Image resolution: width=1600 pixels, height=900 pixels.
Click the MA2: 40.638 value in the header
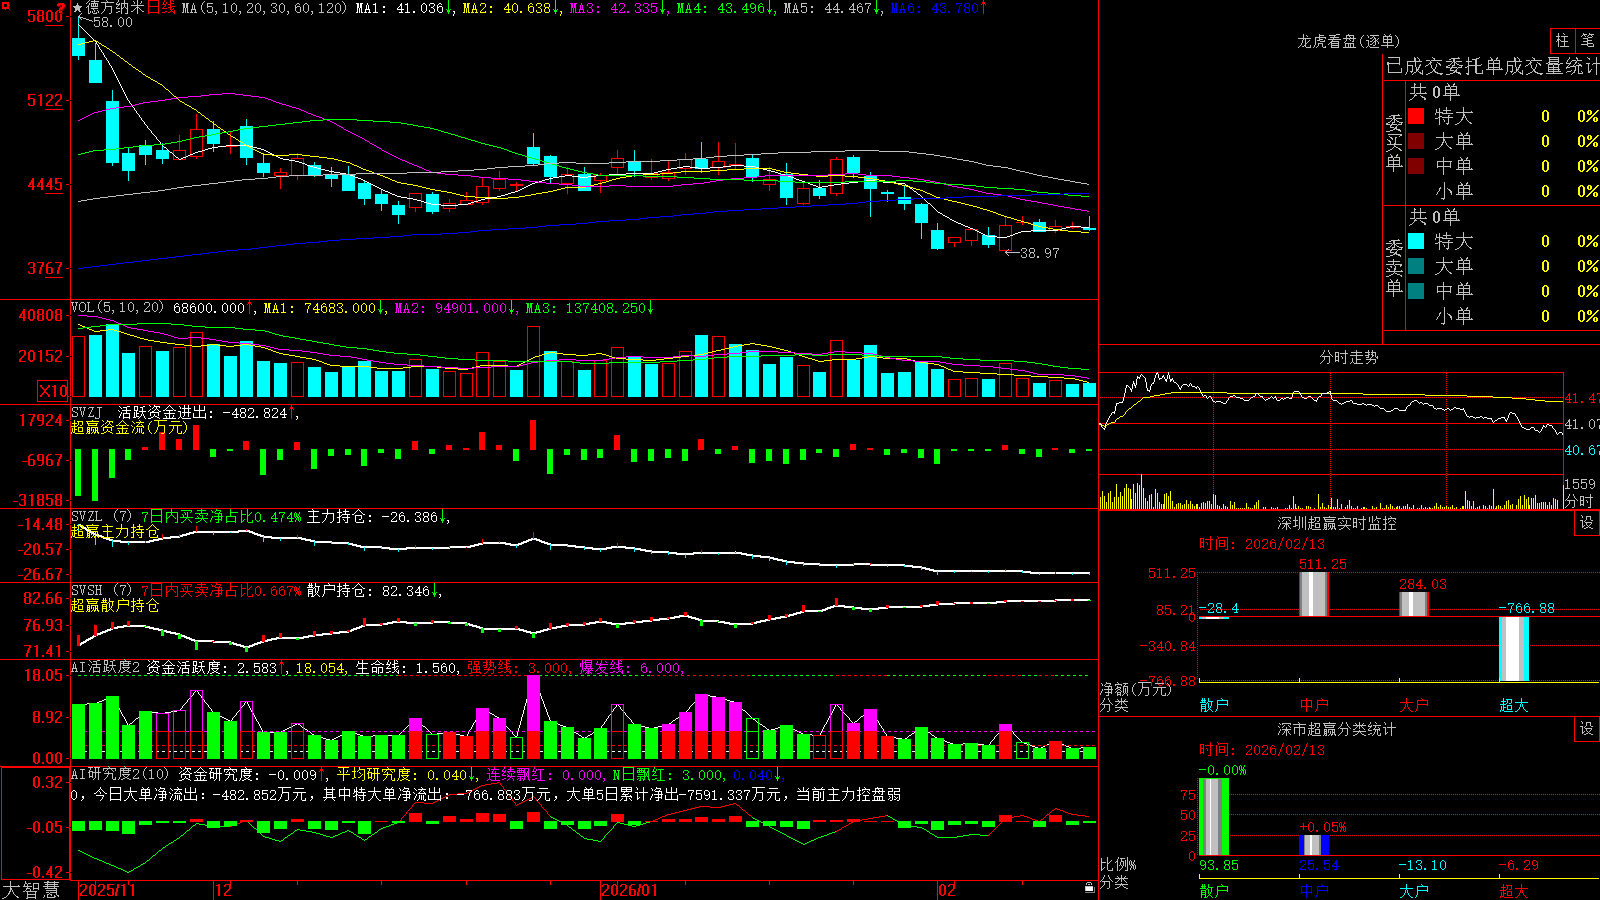(x=510, y=8)
